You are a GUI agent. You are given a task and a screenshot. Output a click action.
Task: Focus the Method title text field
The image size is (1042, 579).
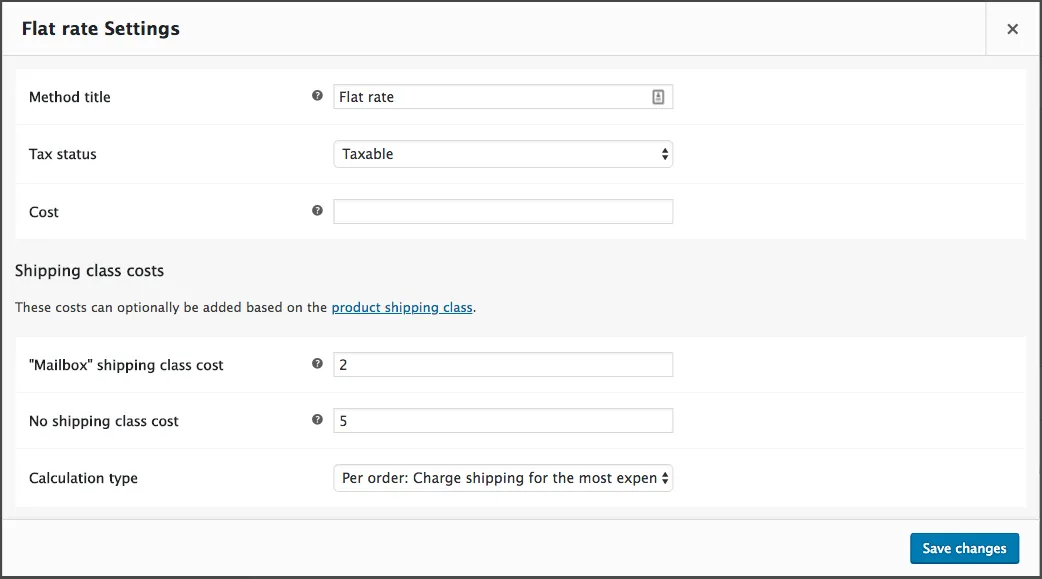pos(490,97)
